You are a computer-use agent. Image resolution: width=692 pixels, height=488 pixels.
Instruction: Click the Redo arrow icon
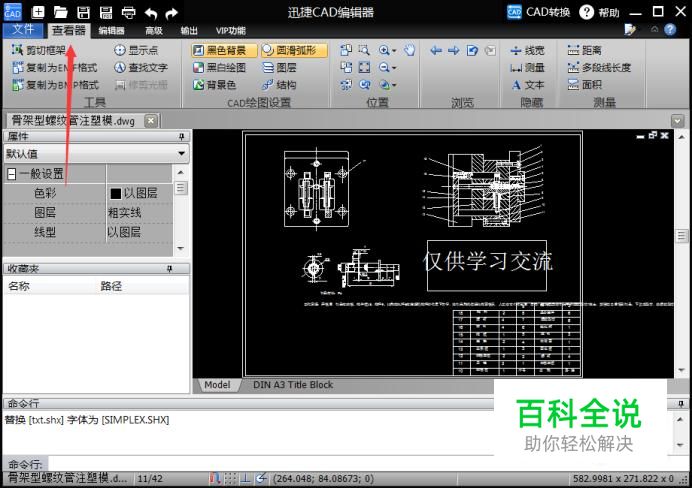click(x=172, y=13)
